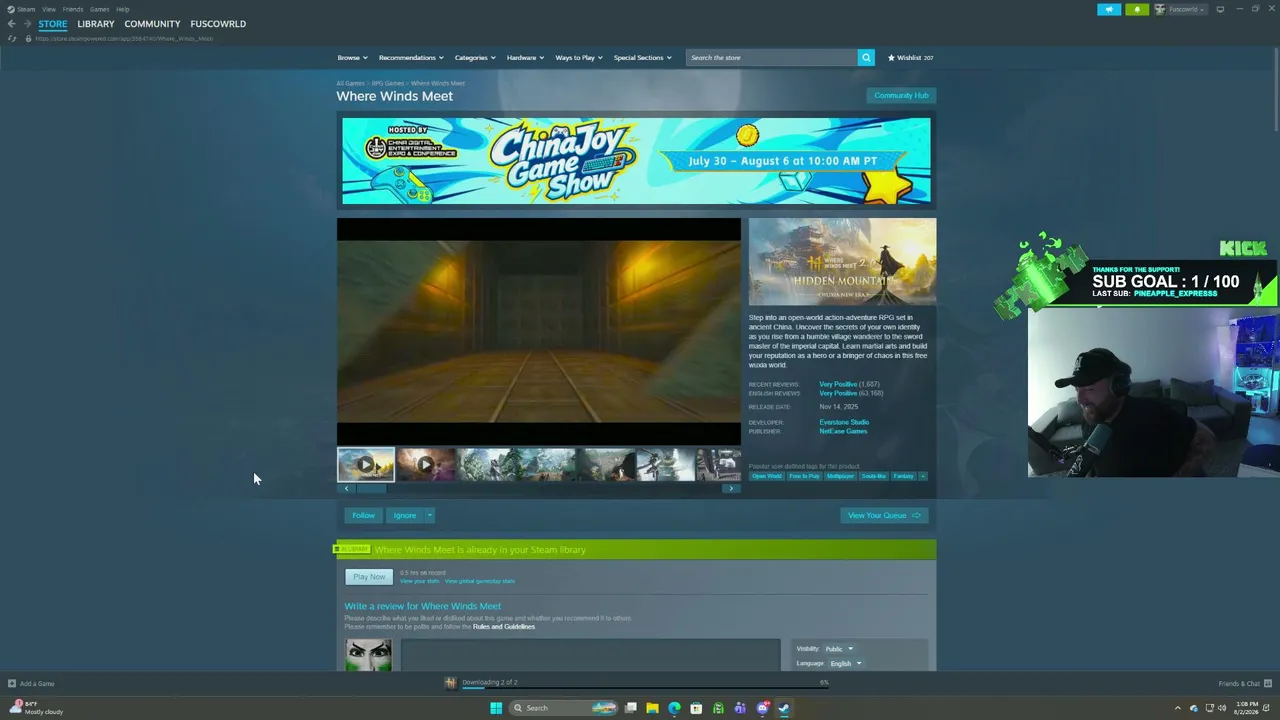The height and width of the screenshot is (720, 1280).
Task: Go back using the Steam back arrow
Action: (11, 24)
